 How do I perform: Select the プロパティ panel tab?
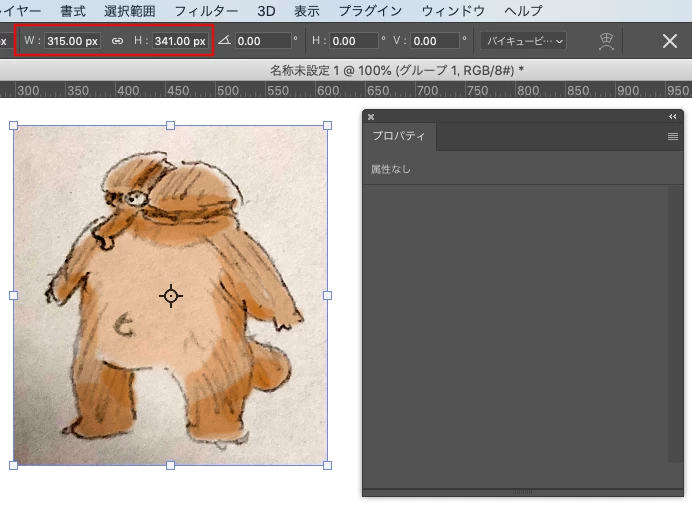[399, 136]
